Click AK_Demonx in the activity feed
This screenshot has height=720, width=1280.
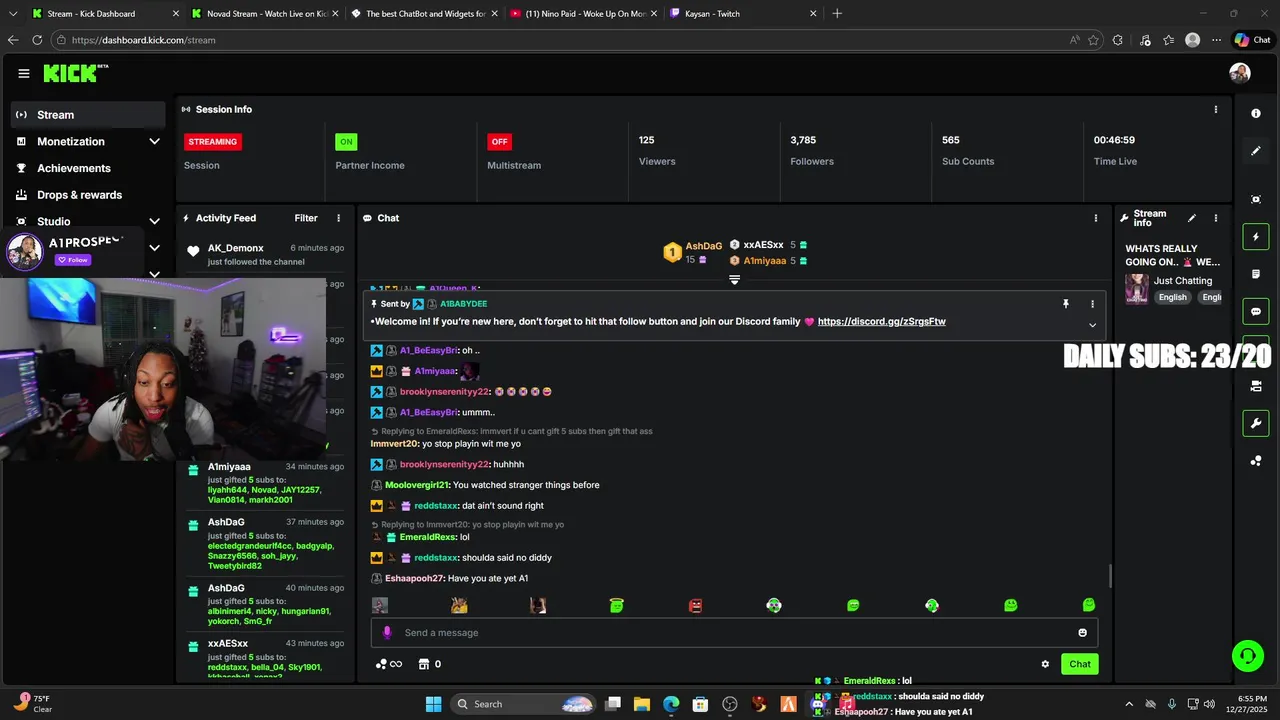pyautogui.click(x=236, y=248)
